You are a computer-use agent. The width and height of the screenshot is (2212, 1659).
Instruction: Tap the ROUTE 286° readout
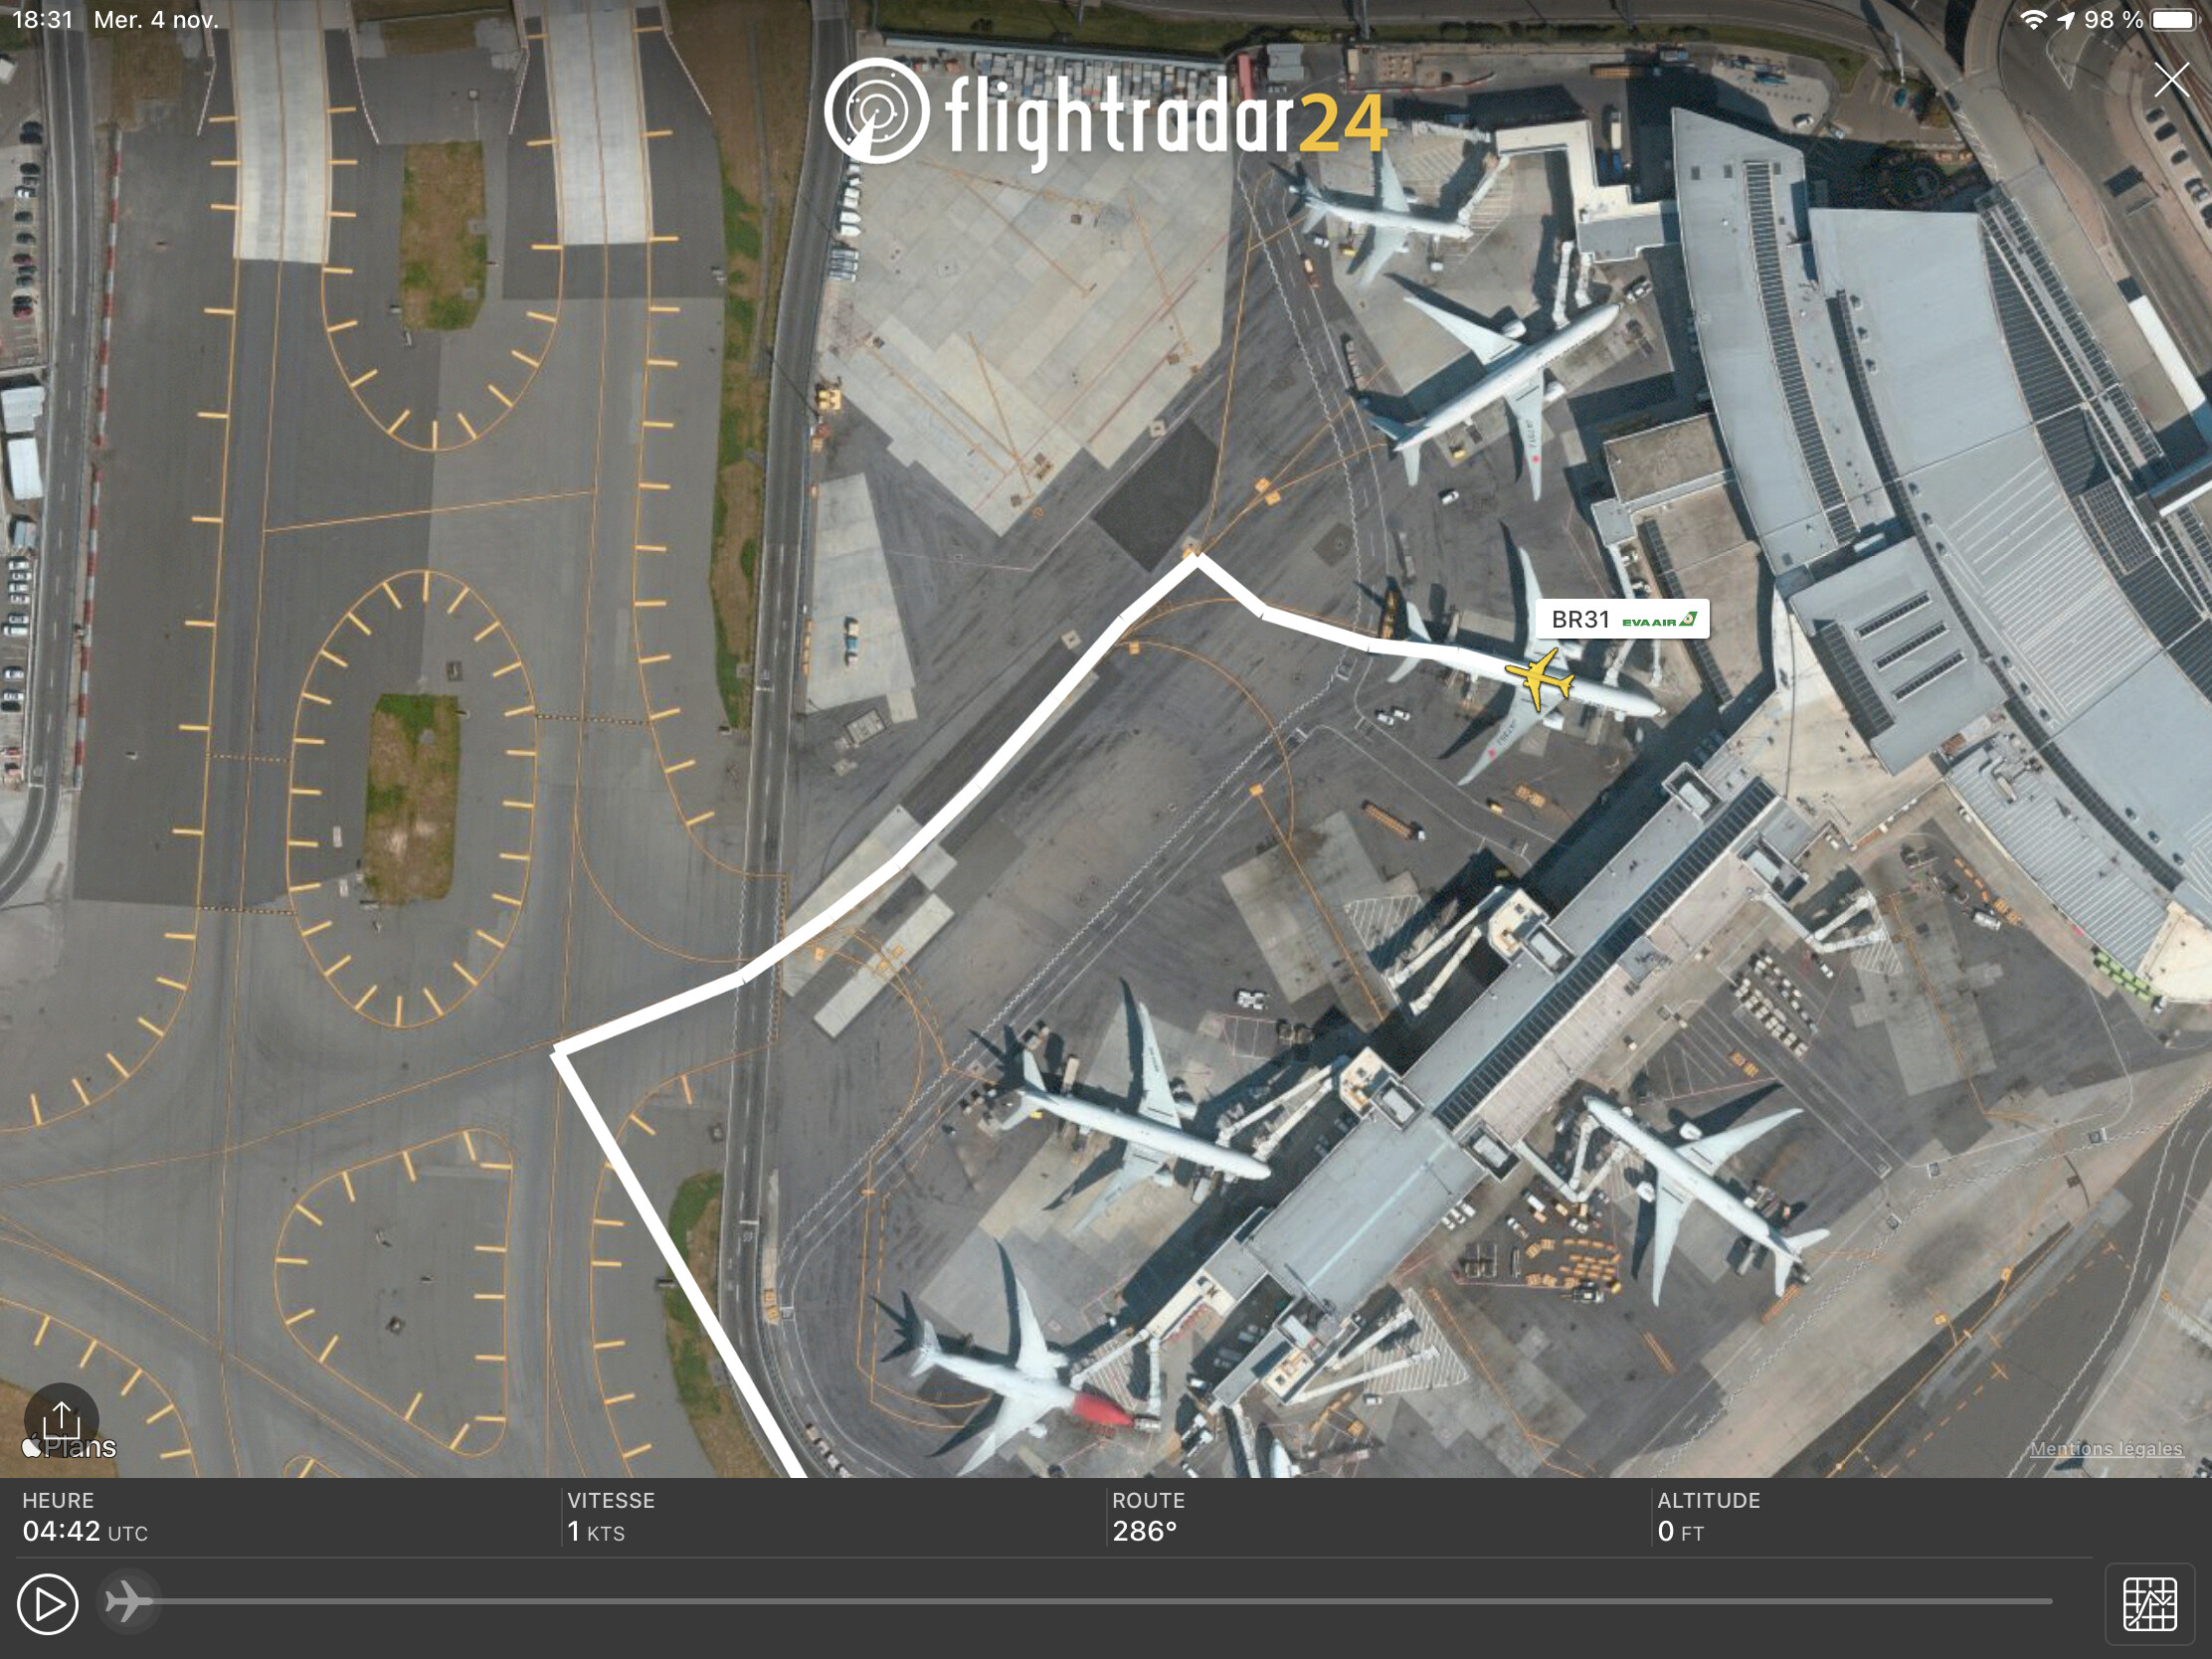(1148, 1517)
